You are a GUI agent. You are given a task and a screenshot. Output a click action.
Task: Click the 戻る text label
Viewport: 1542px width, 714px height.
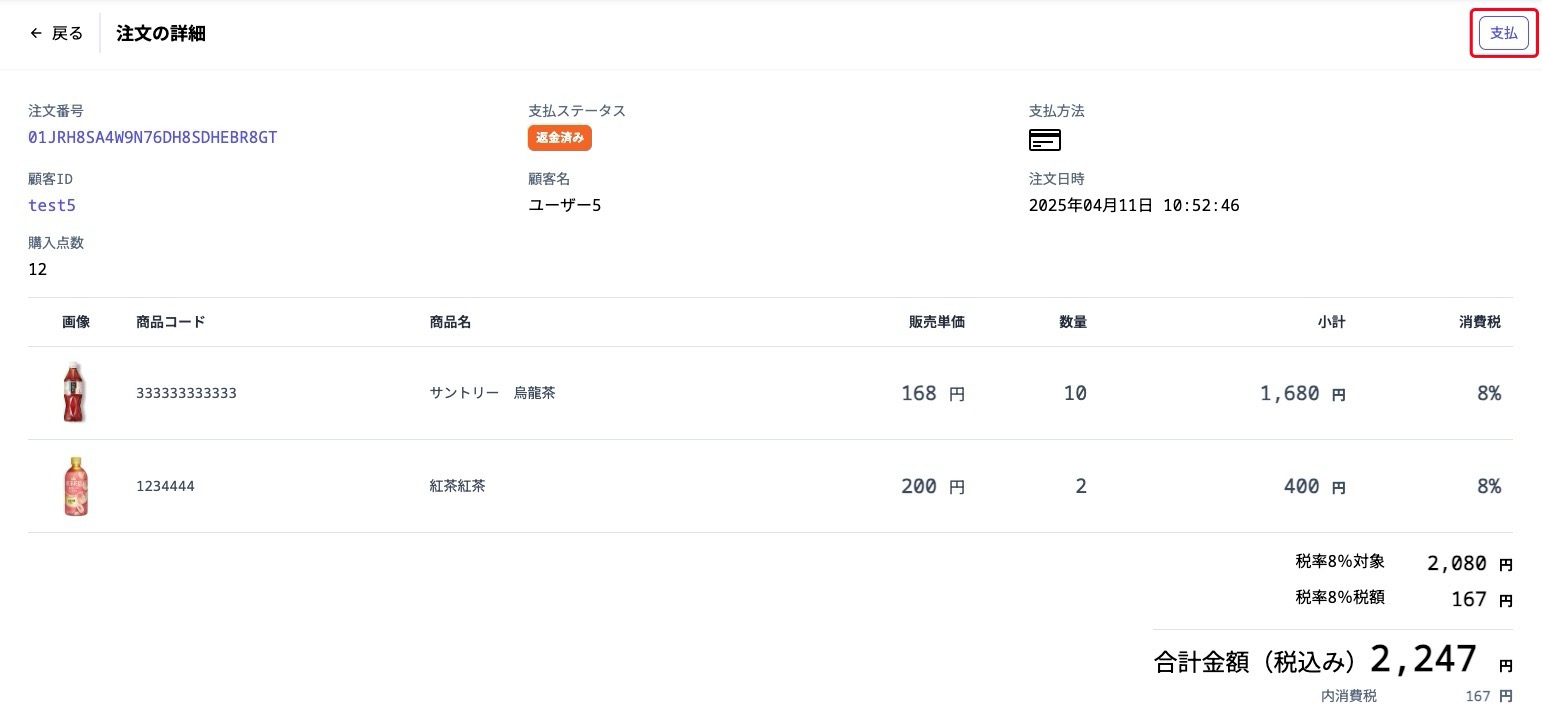[x=64, y=32]
